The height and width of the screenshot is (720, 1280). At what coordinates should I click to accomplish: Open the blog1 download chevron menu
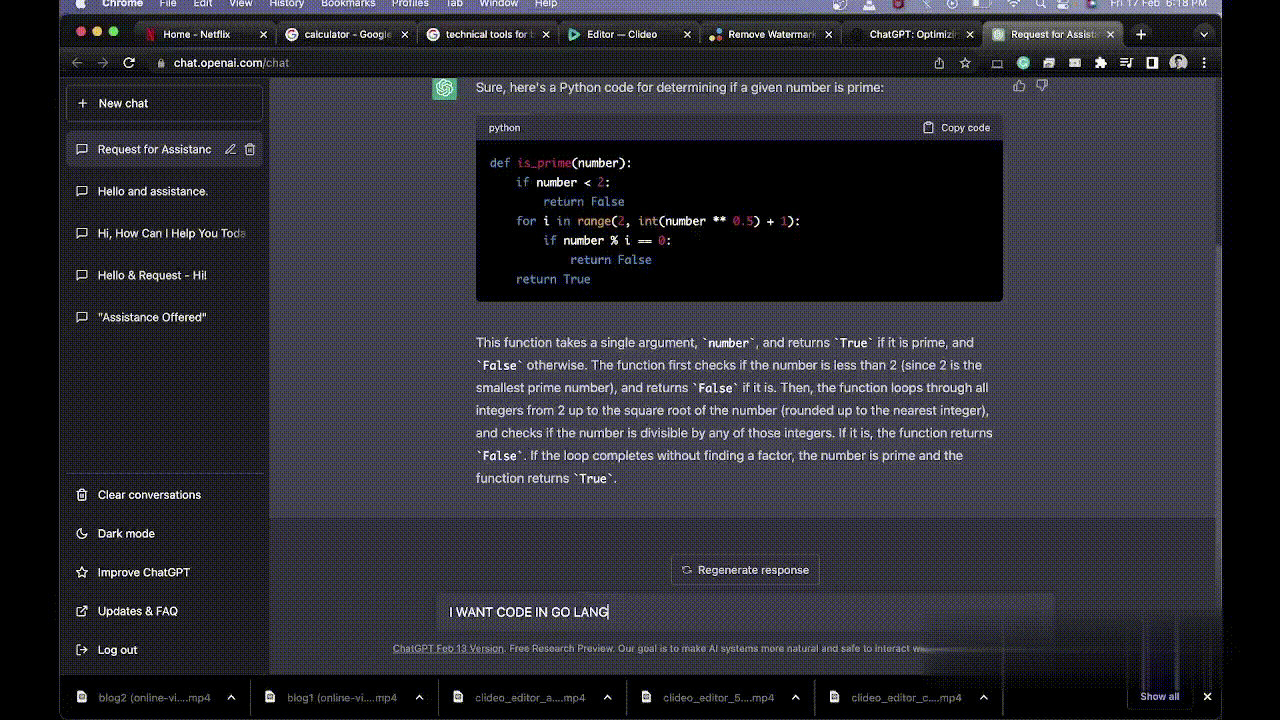(419, 698)
